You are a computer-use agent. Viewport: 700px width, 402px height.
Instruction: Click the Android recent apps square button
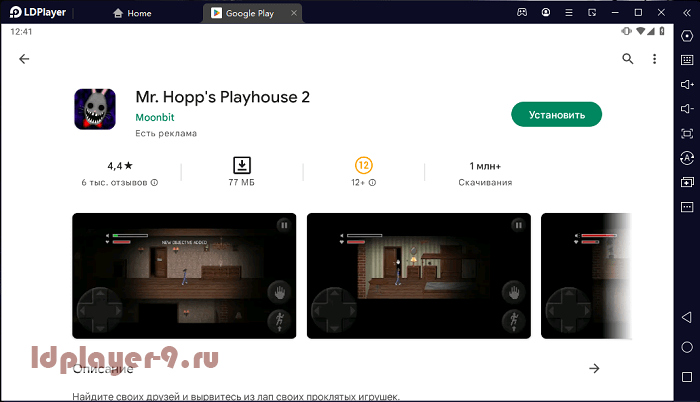[x=687, y=377]
